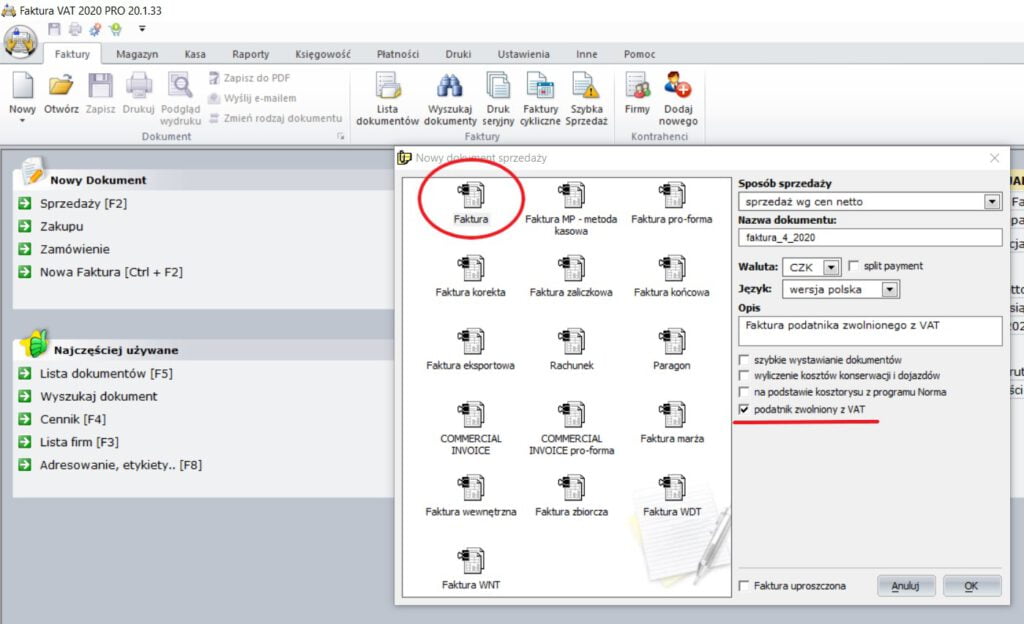Select Faktura WNT icon

pyautogui.click(x=471, y=561)
